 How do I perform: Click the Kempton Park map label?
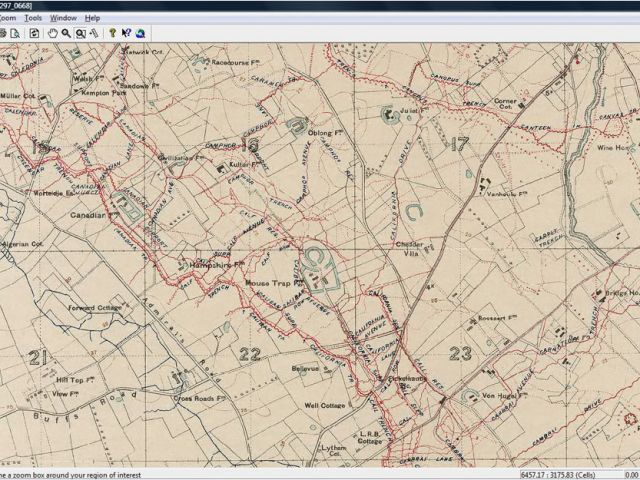102,93
